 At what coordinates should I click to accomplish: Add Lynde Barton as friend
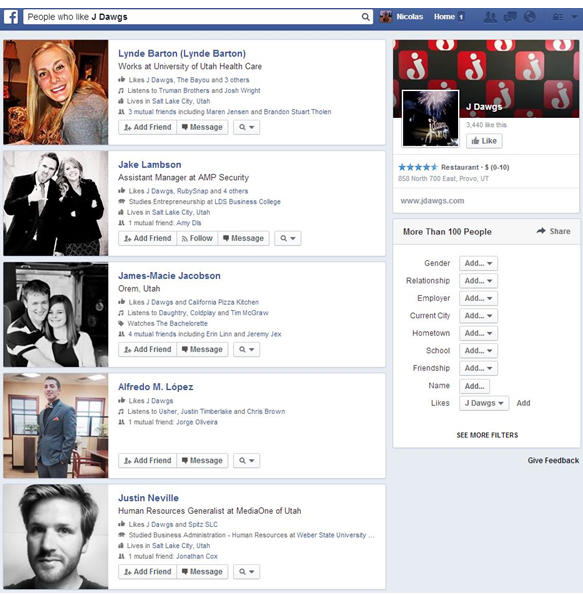148,127
